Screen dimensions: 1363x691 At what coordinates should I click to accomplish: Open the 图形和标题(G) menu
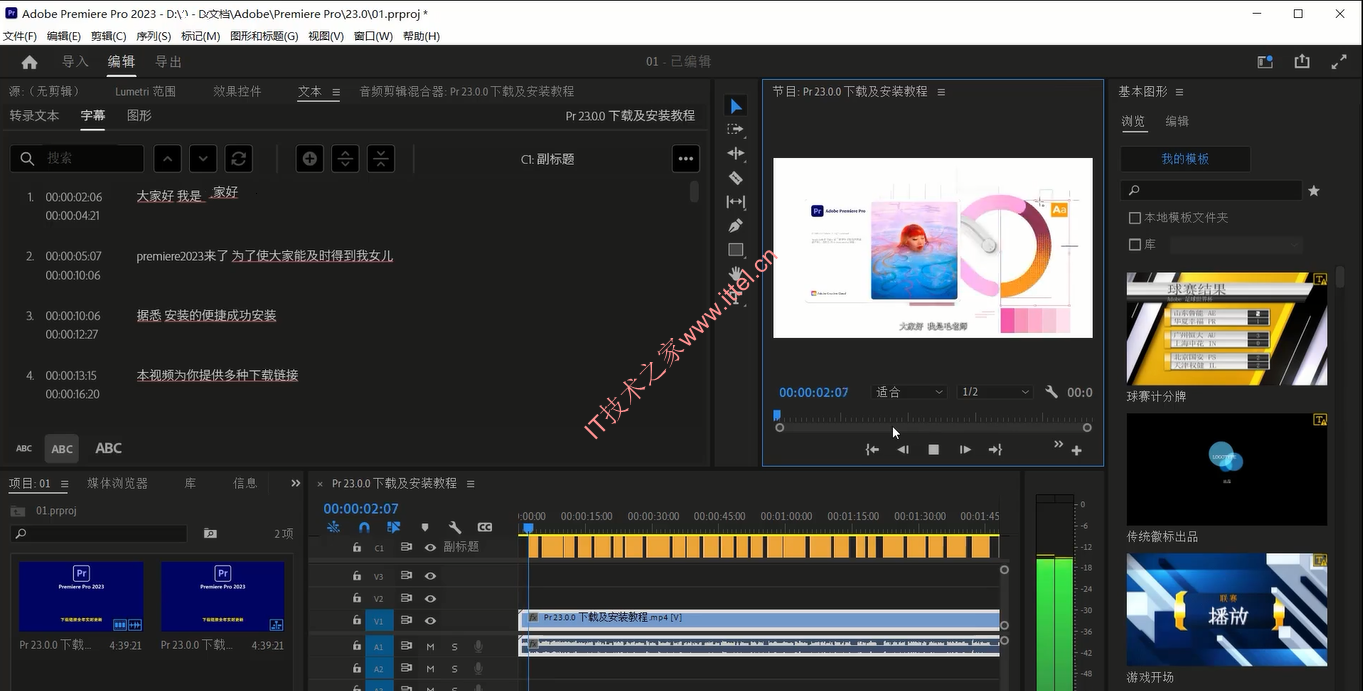[x=264, y=36]
